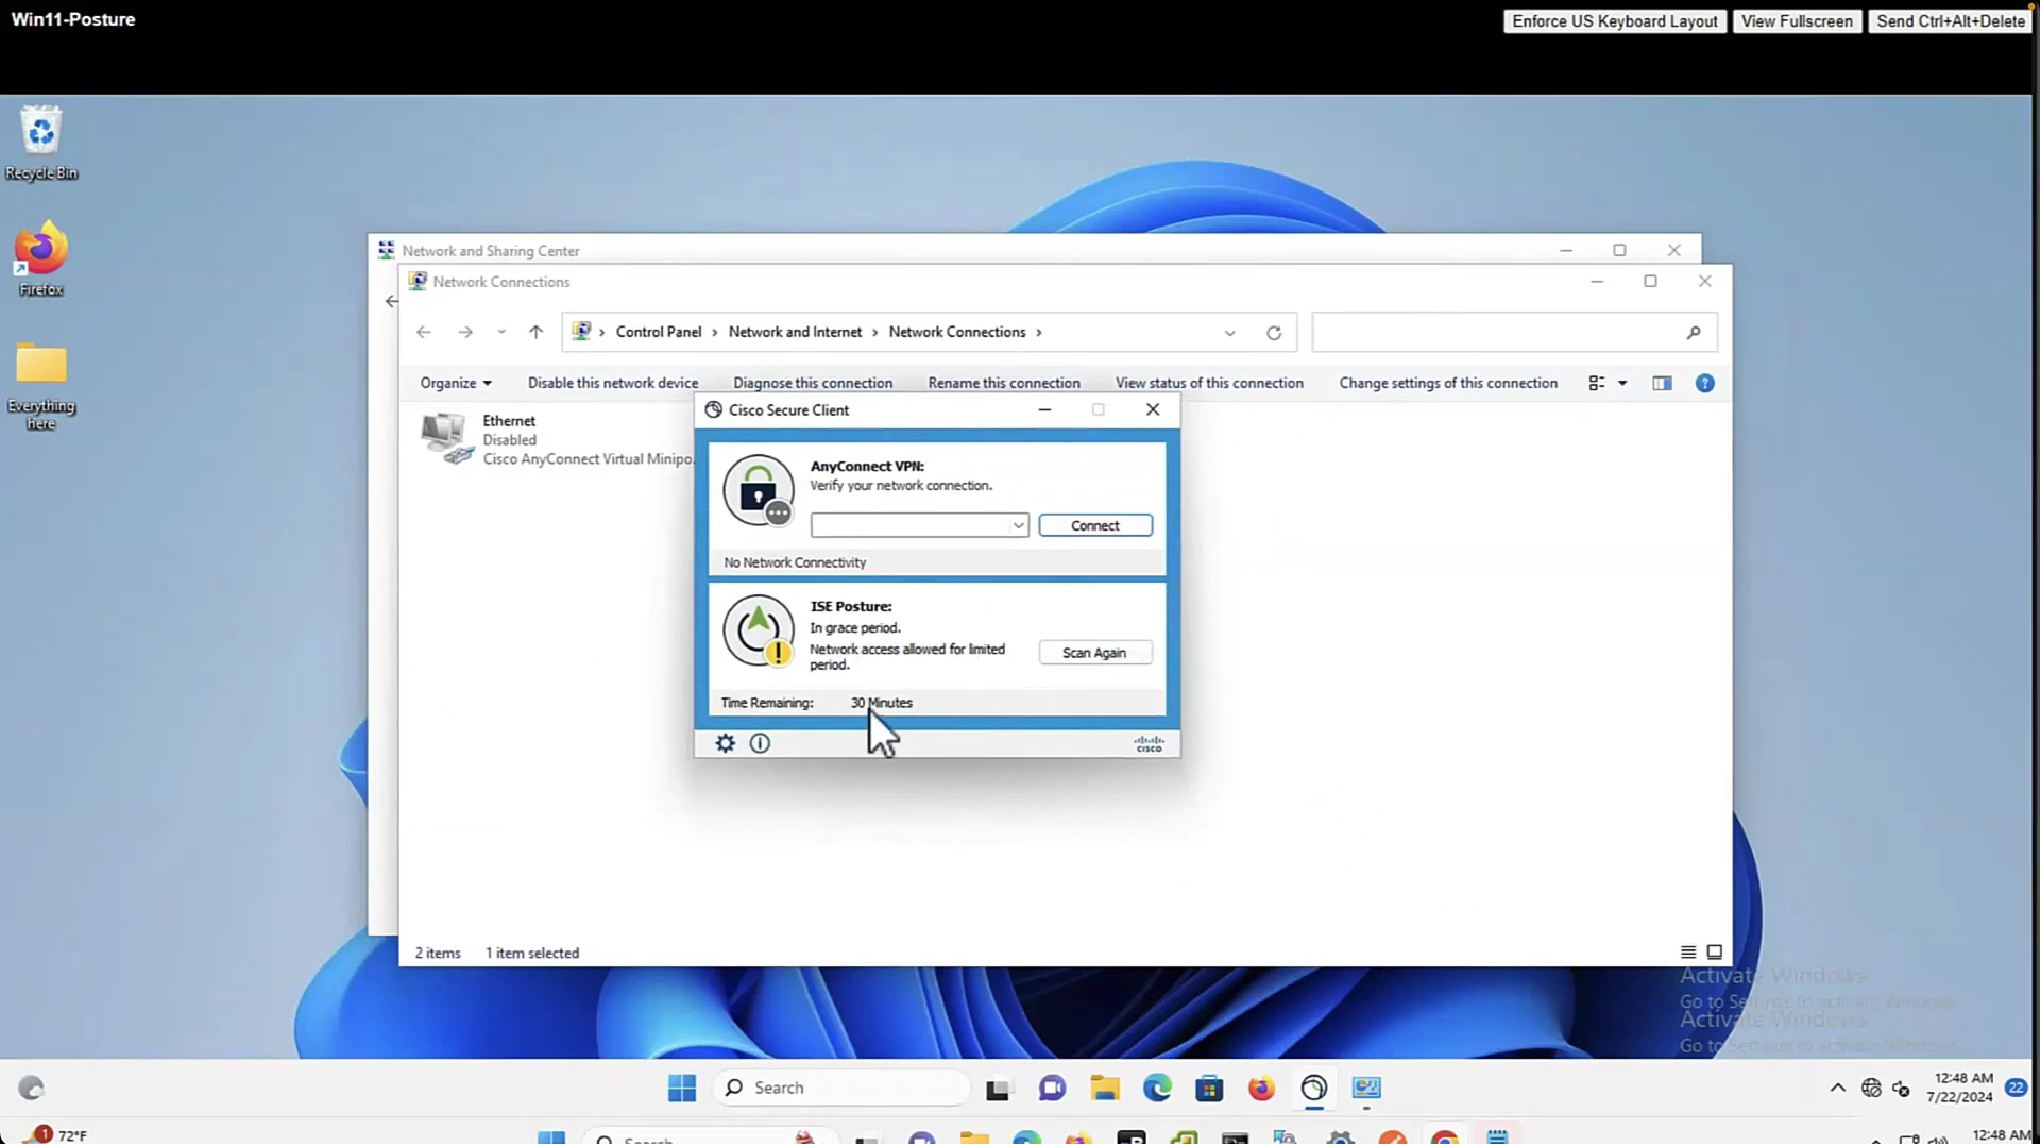Open the Organize dropdown menu
The image size is (2040, 1144).
(455, 383)
